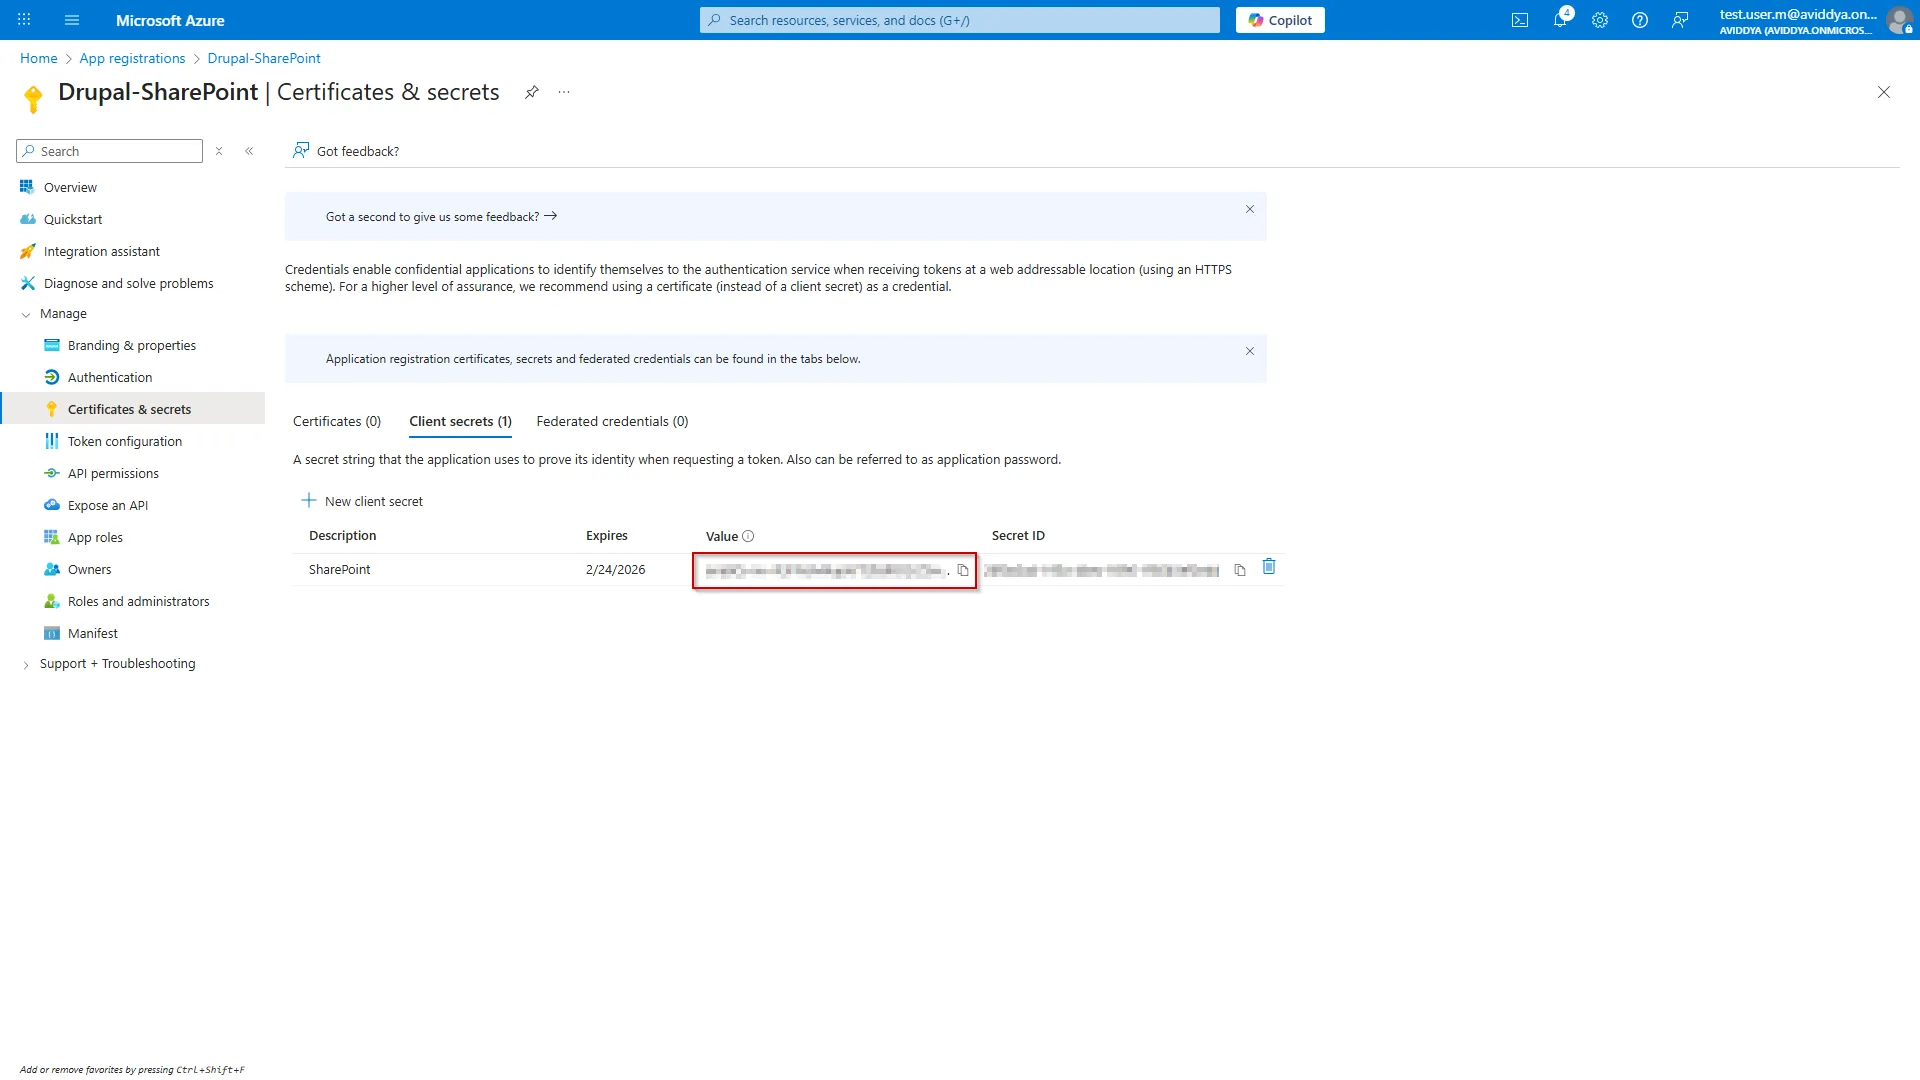Click Got feedback? button
Image resolution: width=1920 pixels, height=1080 pixels.
coord(345,151)
